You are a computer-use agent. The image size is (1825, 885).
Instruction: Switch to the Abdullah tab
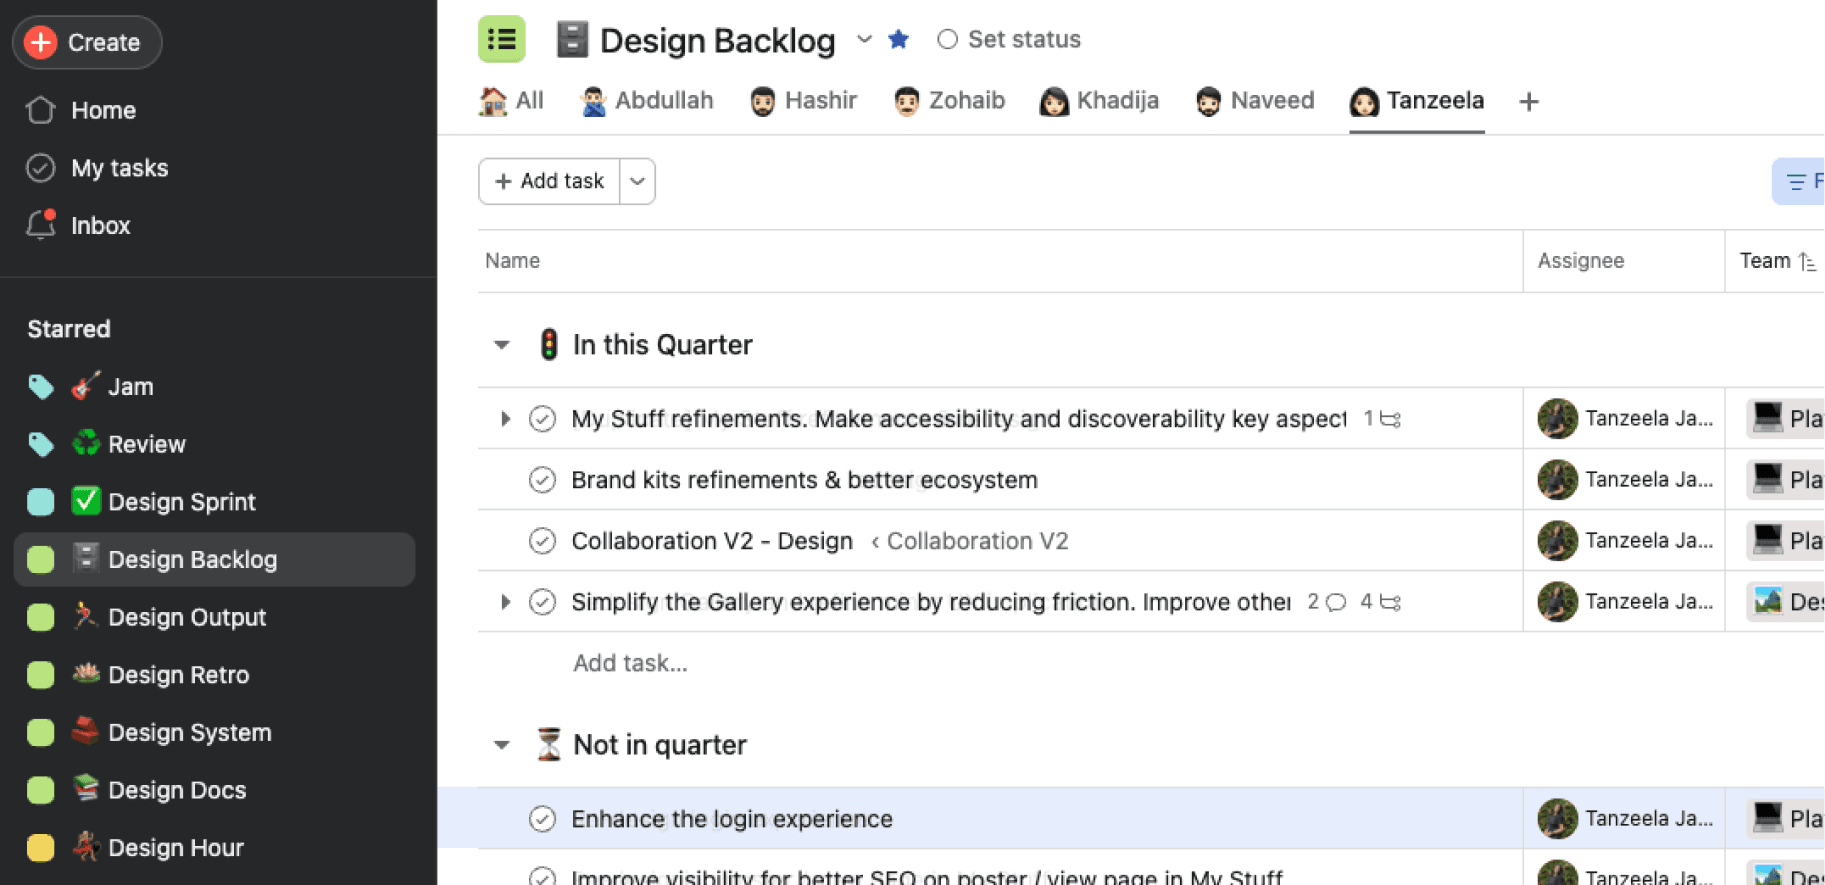pyautogui.click(x=647, y=101)
